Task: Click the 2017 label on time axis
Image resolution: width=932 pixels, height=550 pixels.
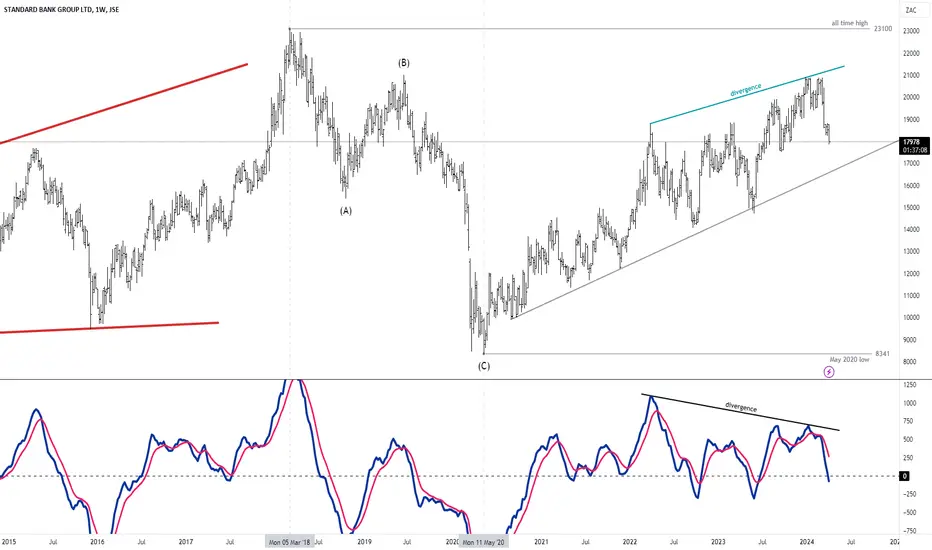Action: [185, 542]
